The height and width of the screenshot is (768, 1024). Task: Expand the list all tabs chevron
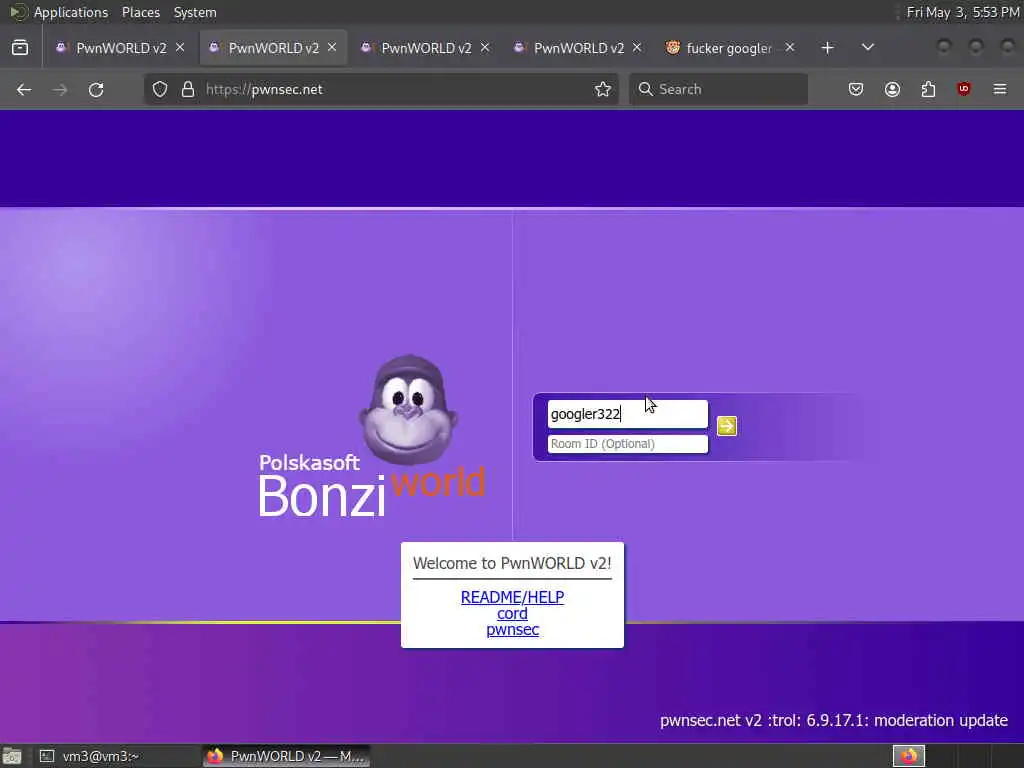click(867, 48)
